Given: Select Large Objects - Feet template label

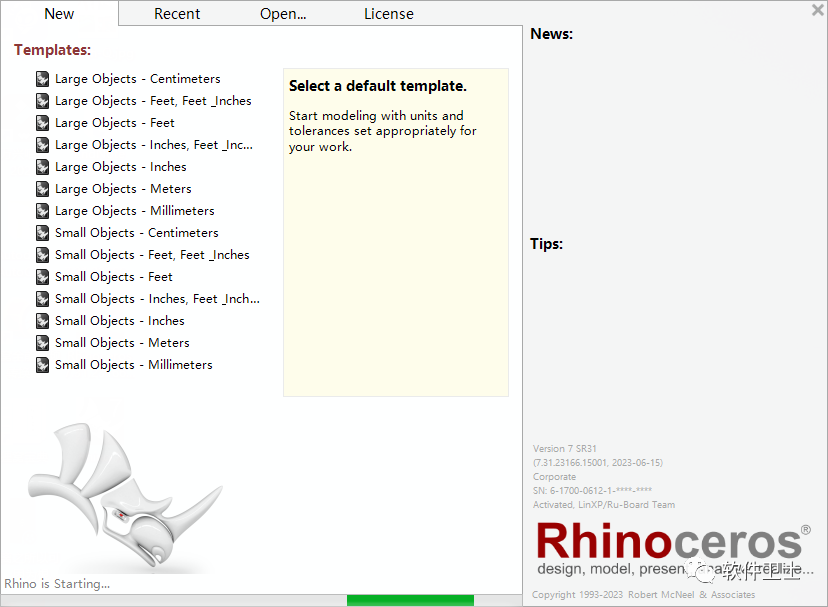Looking at the screenshot, I should (115, 123).
